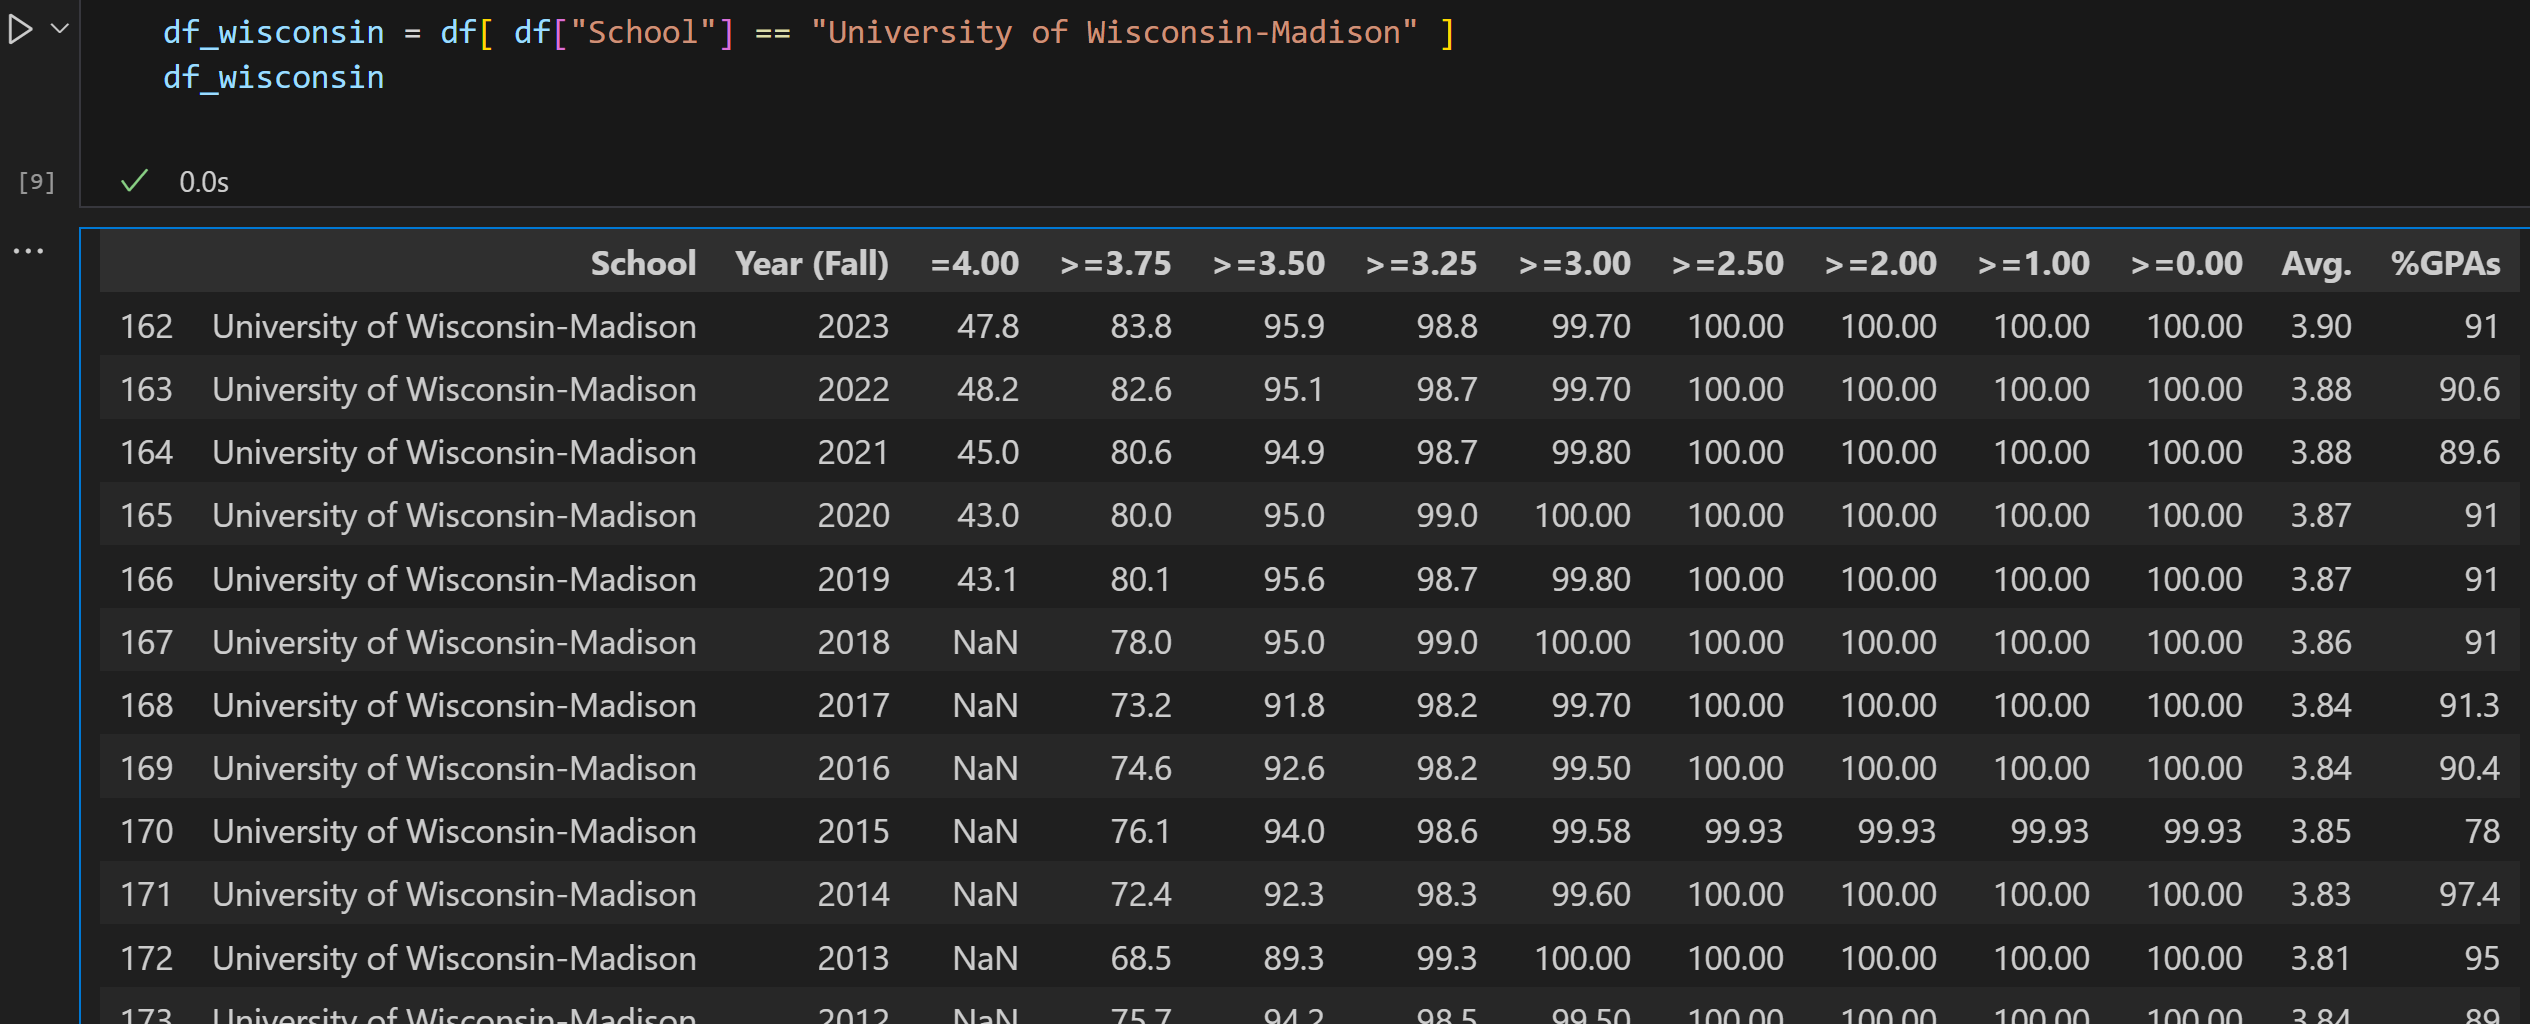
Task: Click the 99.58 value in row 170
Action: click(1591, 831)
